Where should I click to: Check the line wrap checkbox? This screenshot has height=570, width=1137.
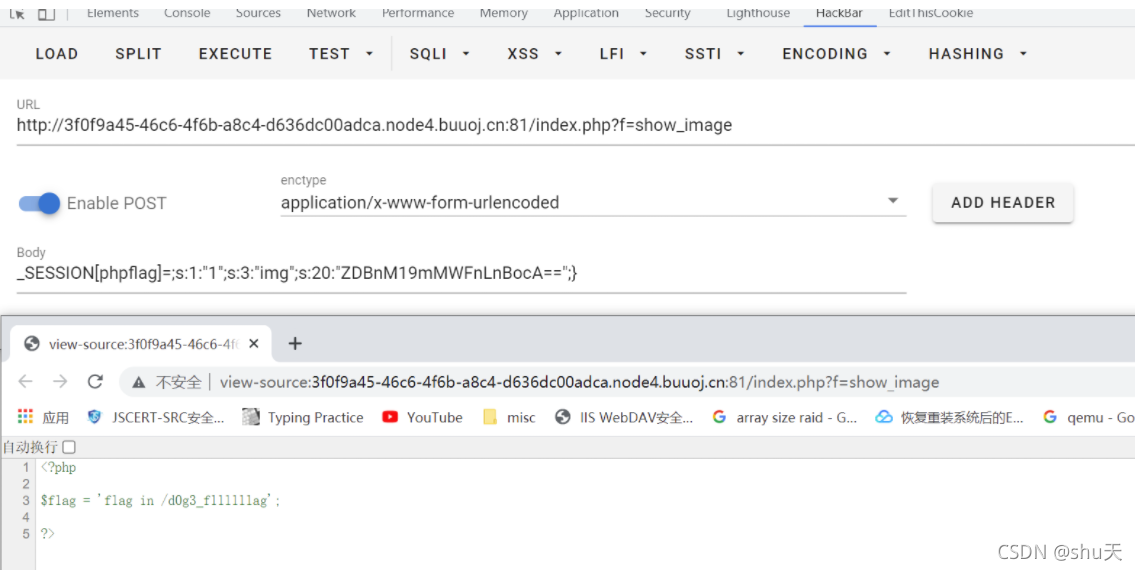[x=69, y=447]
